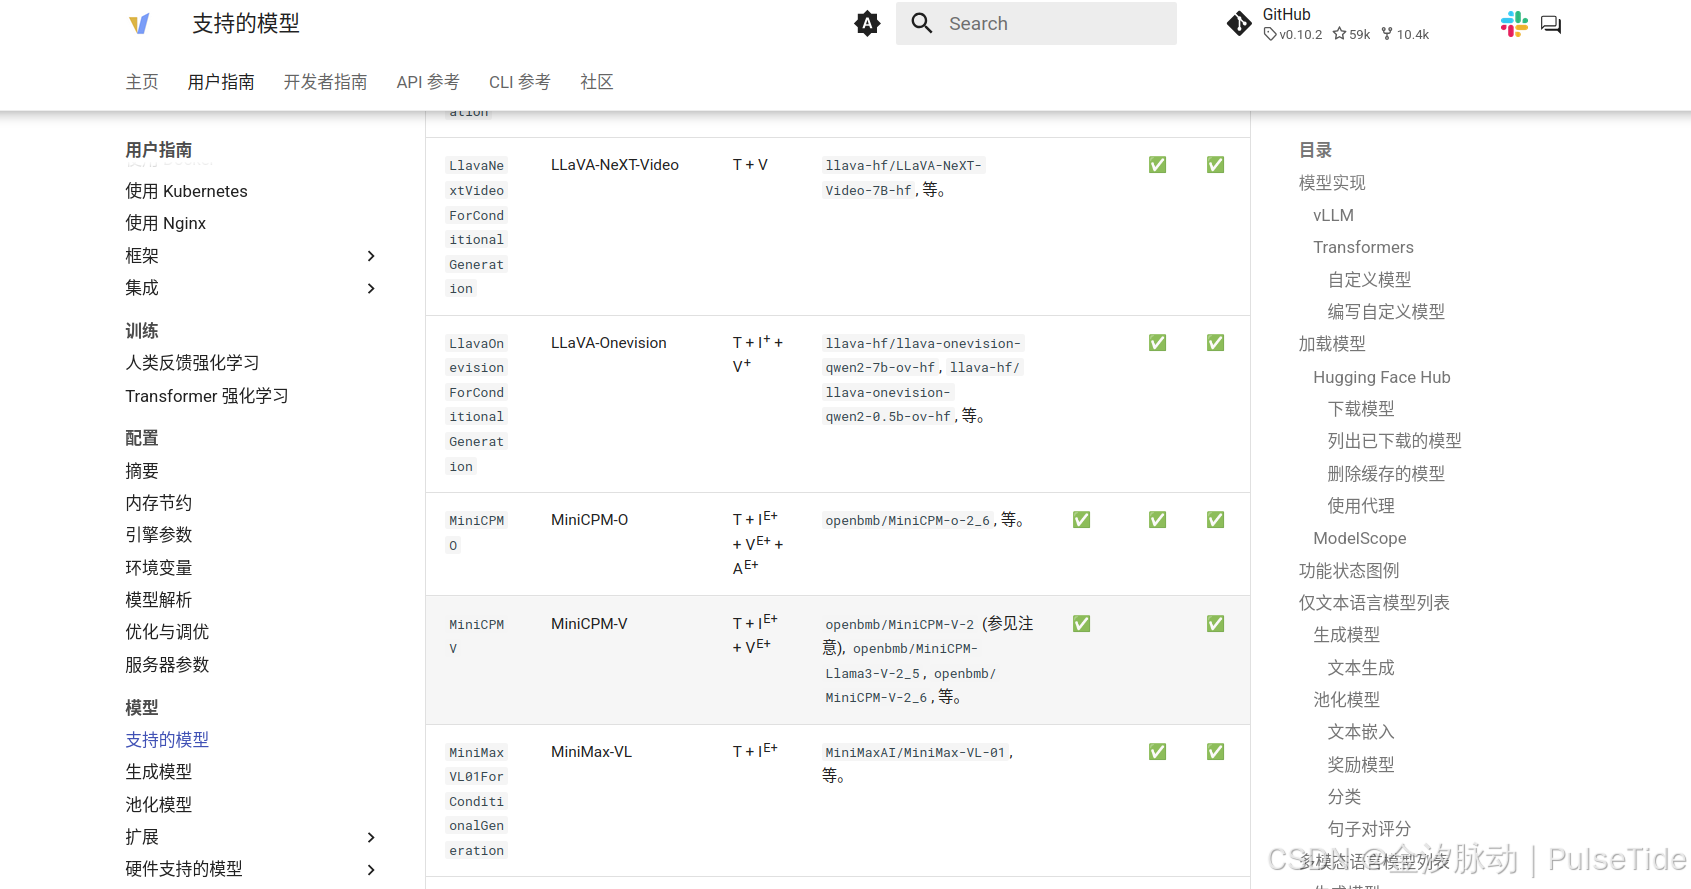The width and height of the screenshot is (1691, 889).
Task: Click the Search input field
Action: [x=1036, y=23]
